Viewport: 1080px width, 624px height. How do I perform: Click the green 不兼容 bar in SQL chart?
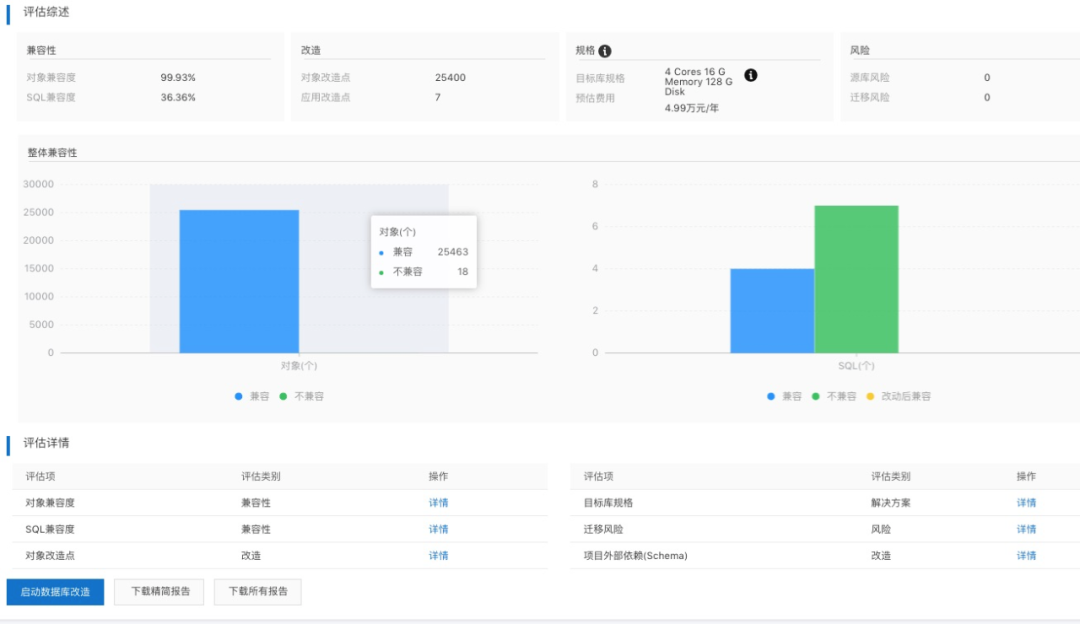pos(856,279)
